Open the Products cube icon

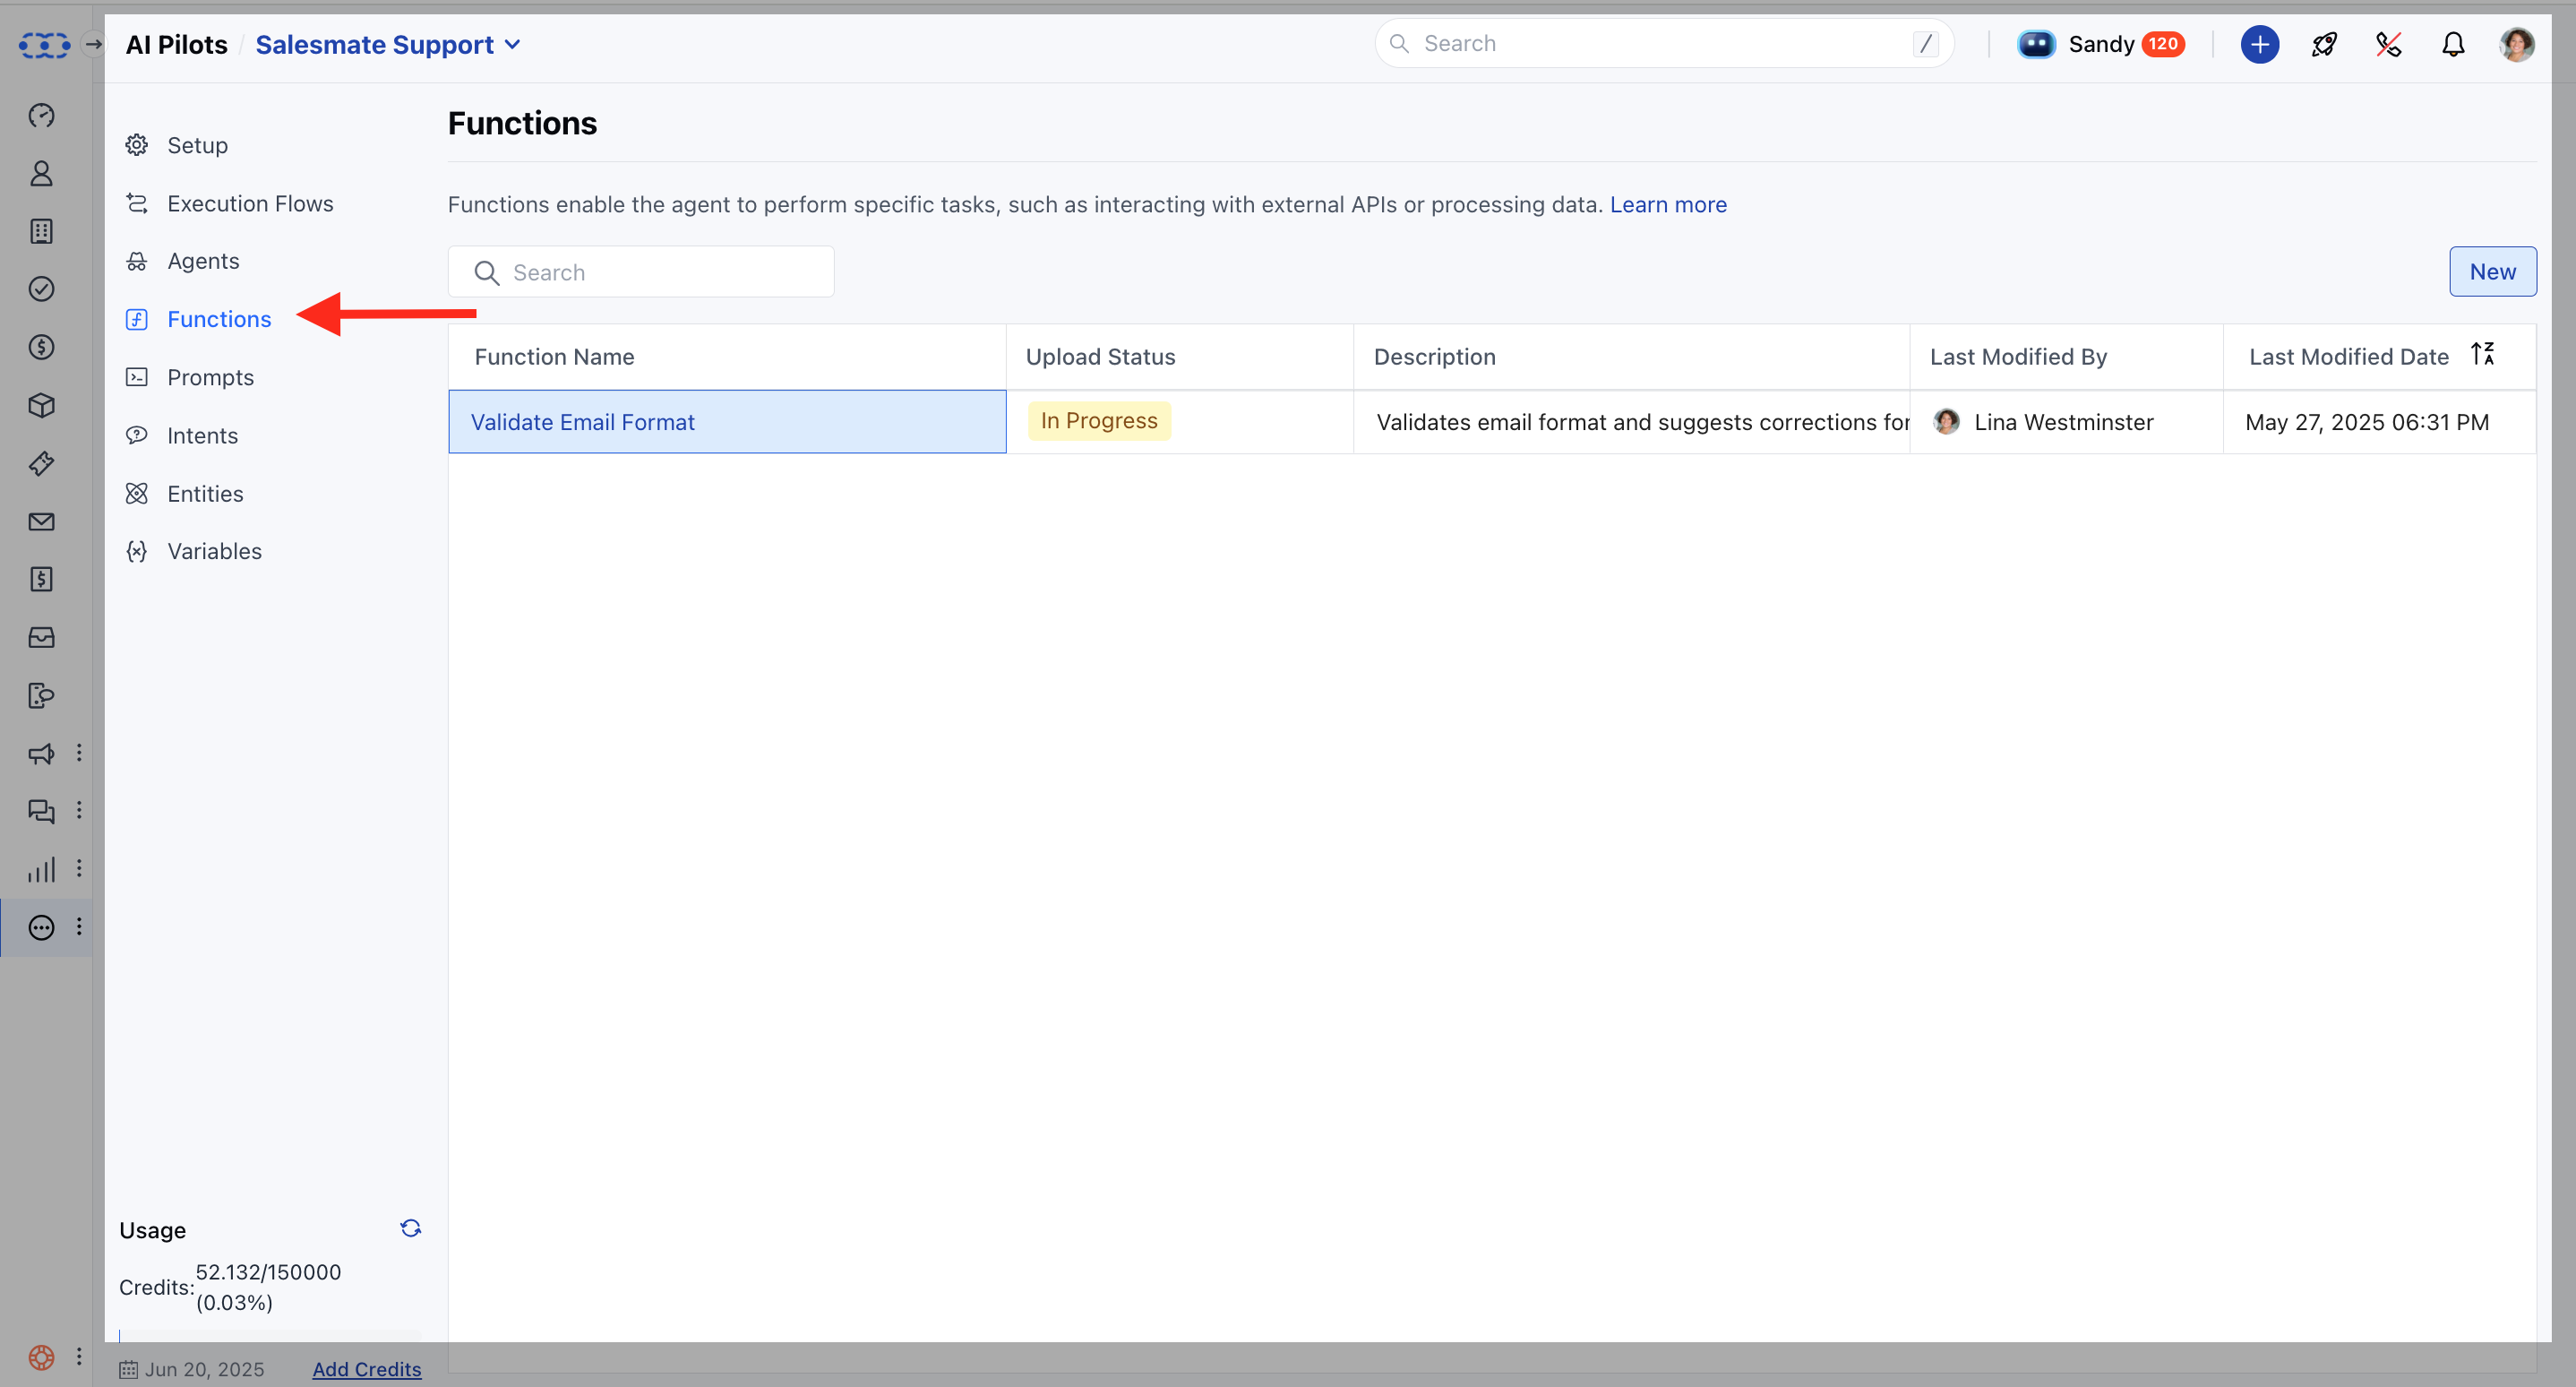[x=41, y=405]
